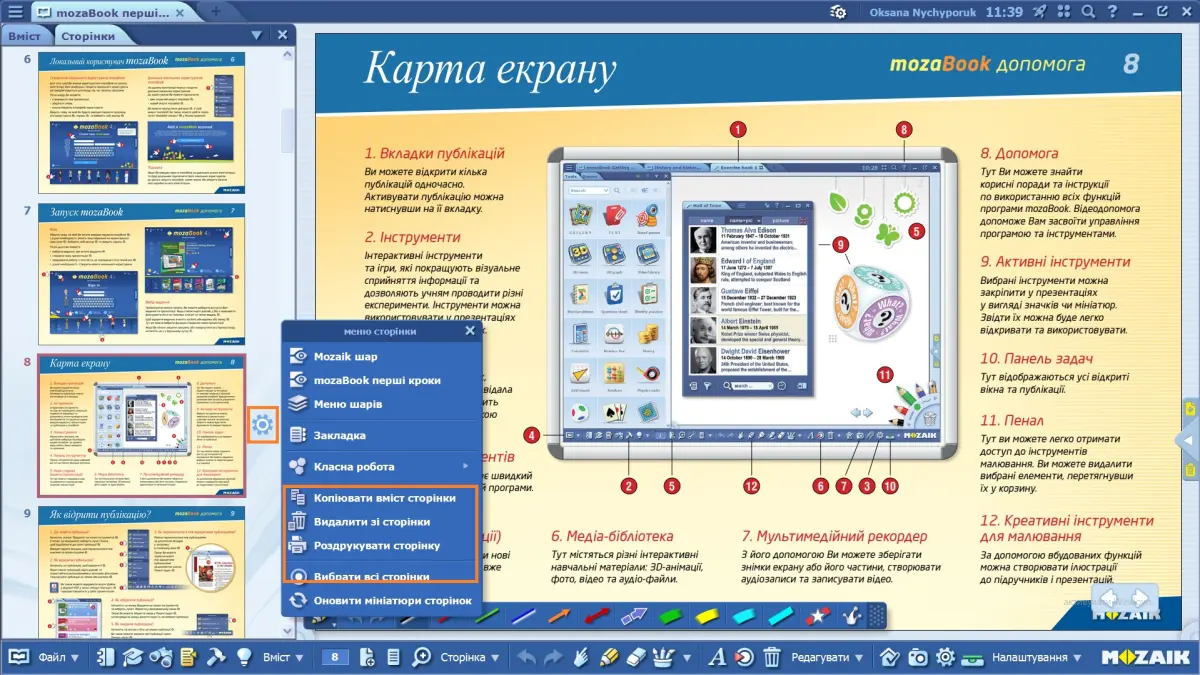Open the yellow notes icon
This screenshot has height=675, width=1200.
pos(187,657)
